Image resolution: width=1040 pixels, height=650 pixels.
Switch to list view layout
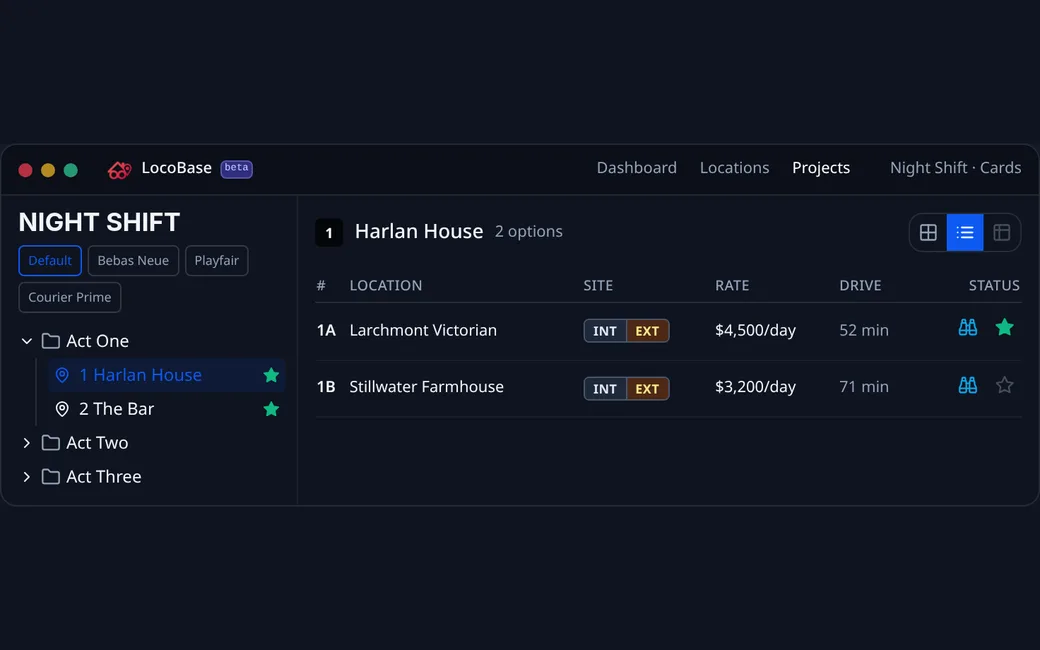pyautogui.click(x=965, y=232)
